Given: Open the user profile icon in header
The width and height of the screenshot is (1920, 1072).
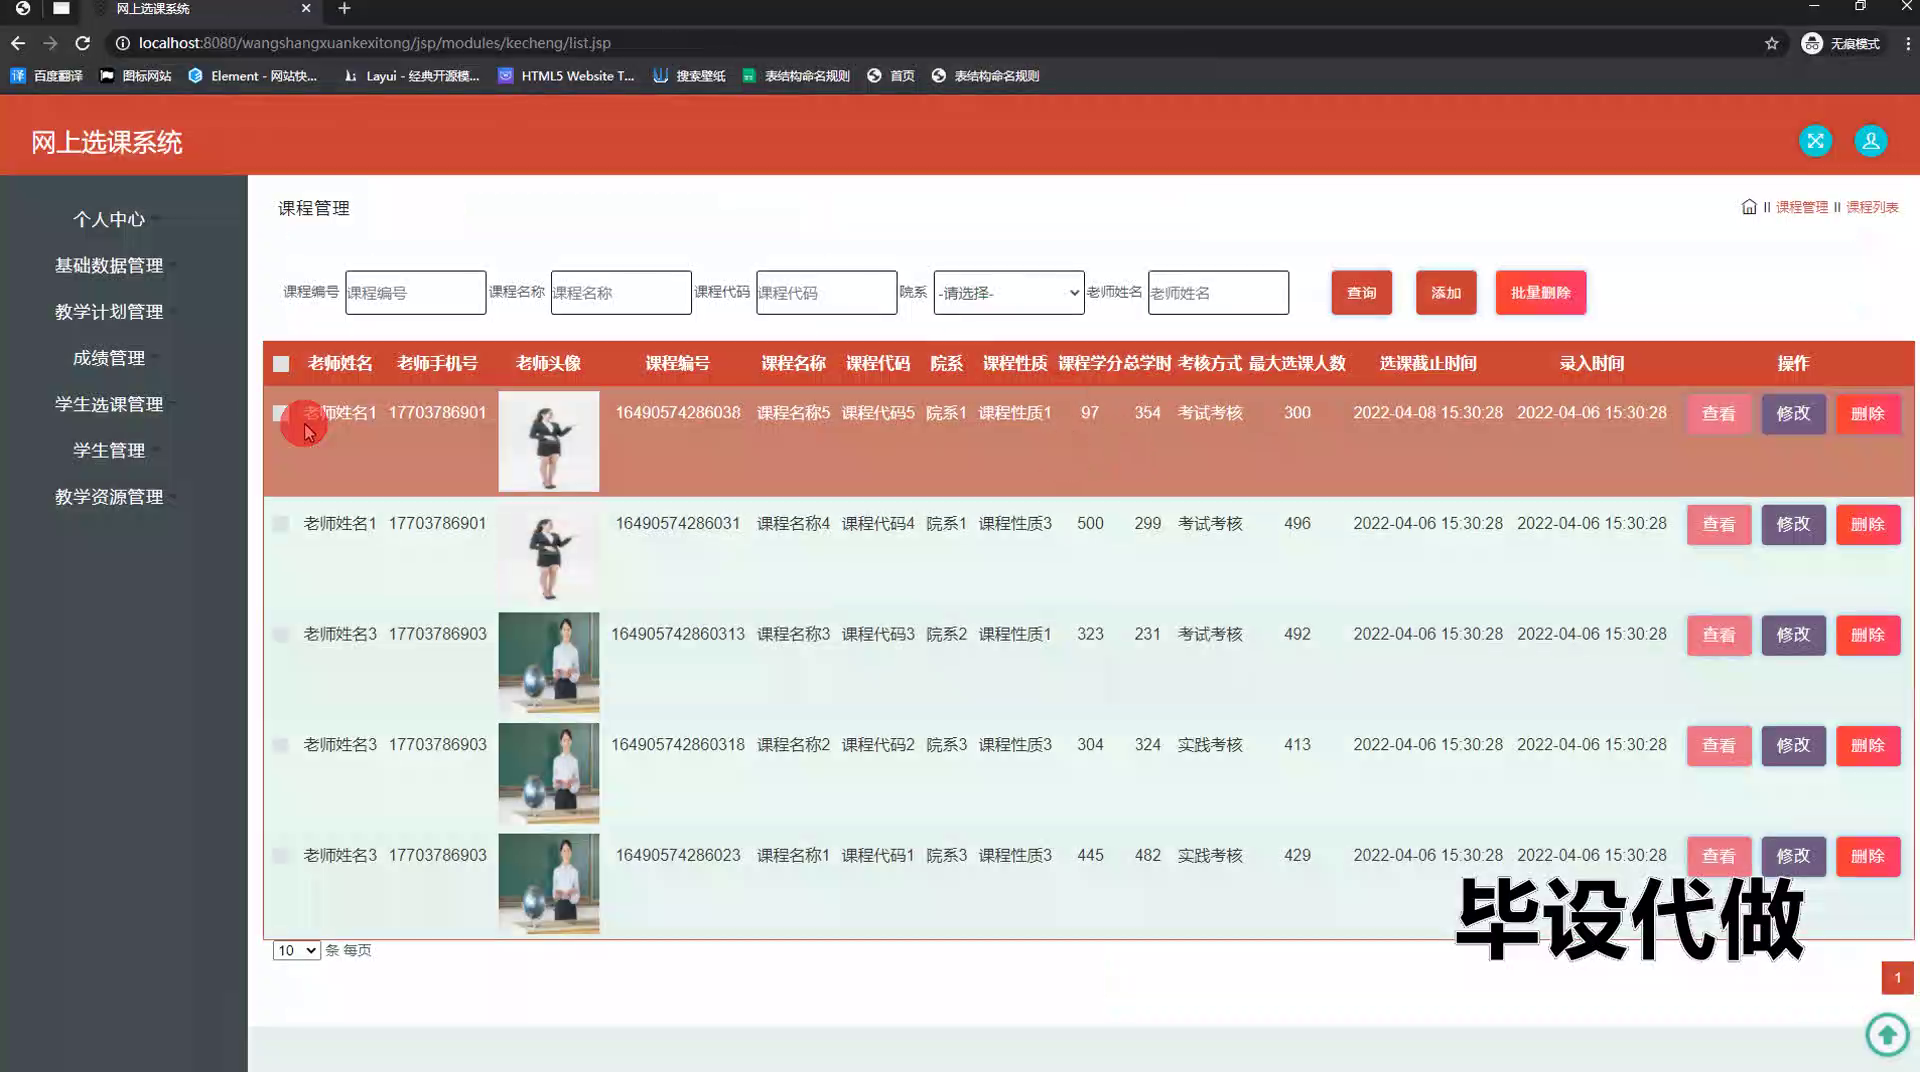Looking at the screenshot, I should (1870, 141).
